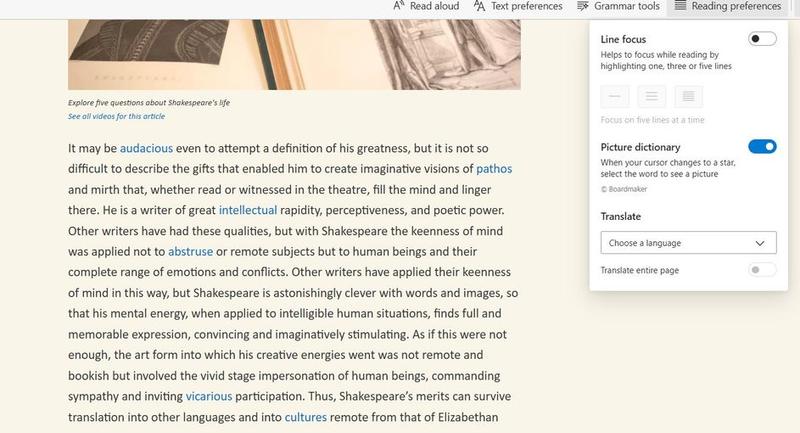Enable the Line focus toggle
This screenshot has height=433, width=800.
(762, 39)
